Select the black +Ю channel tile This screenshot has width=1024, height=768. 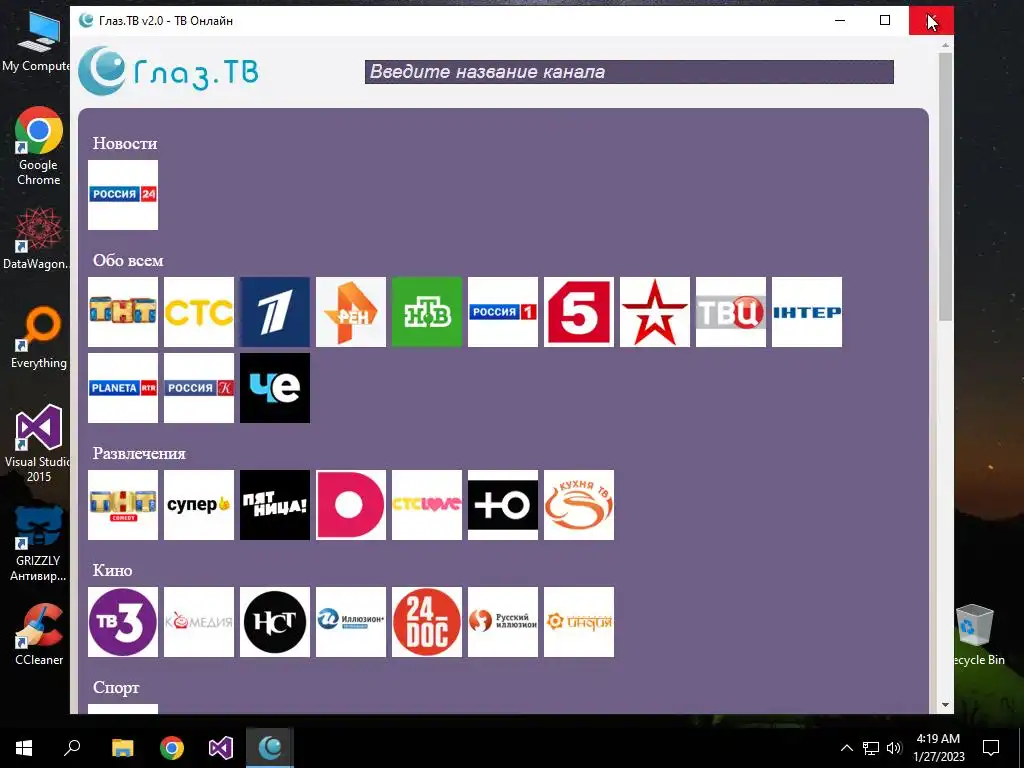[503, 505]
